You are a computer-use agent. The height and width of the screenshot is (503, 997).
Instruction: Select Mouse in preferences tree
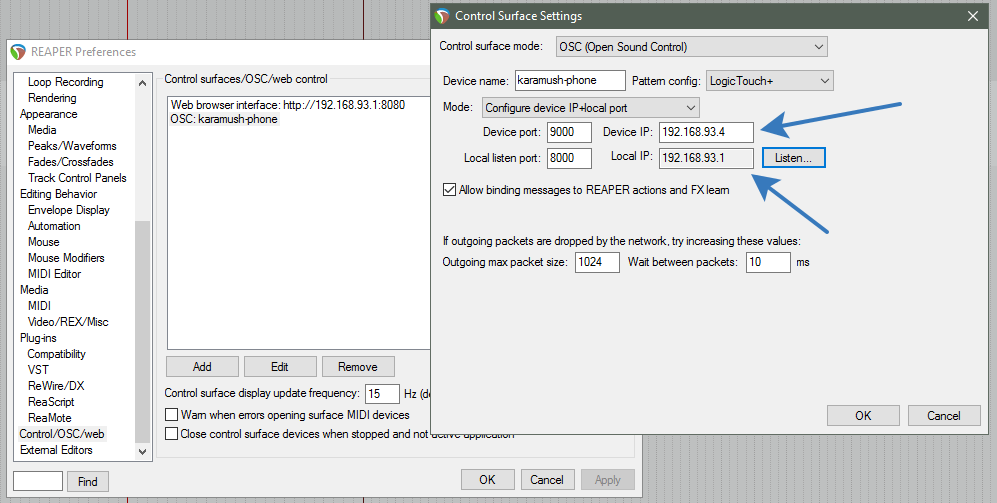(43, 242)
